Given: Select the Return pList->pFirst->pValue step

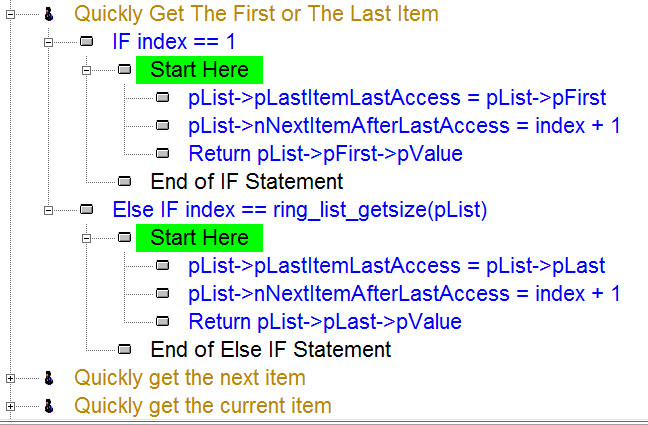Looking at the screenshot, I should tap(325, 154).
